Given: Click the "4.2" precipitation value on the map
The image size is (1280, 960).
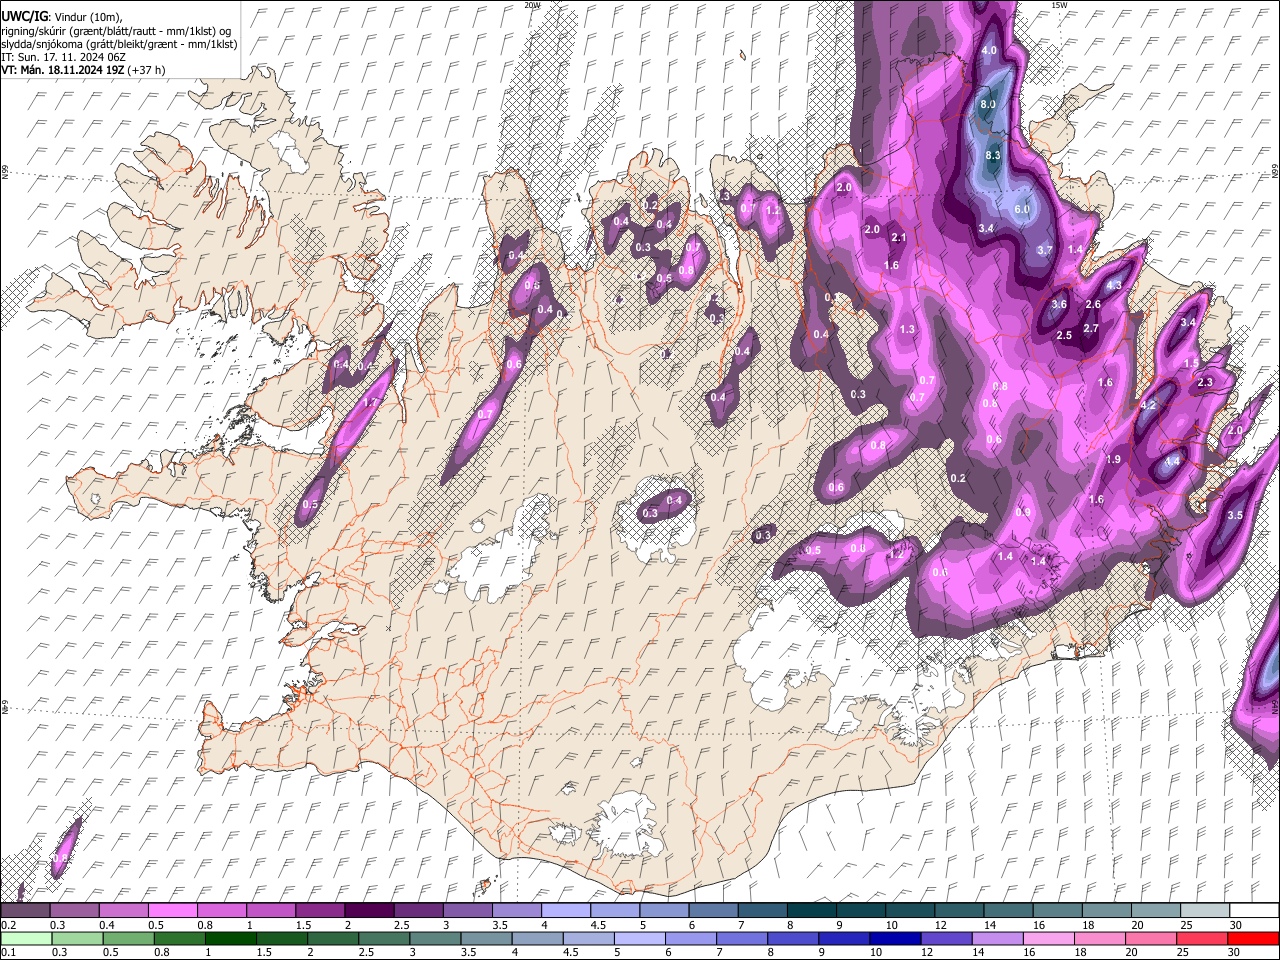Looking at the screenshot, I should tap(1148, 405).
